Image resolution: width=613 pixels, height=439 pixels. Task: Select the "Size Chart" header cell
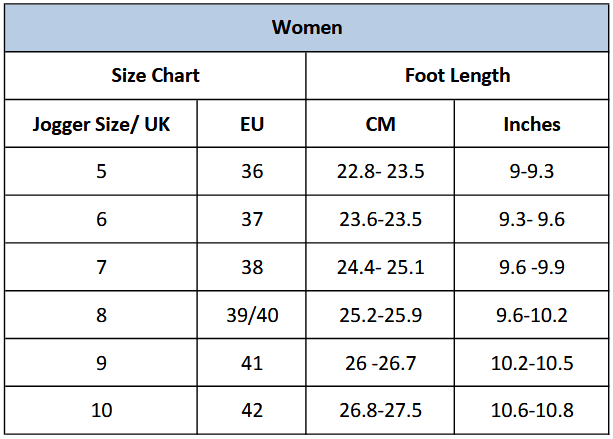tap(155, 75)
